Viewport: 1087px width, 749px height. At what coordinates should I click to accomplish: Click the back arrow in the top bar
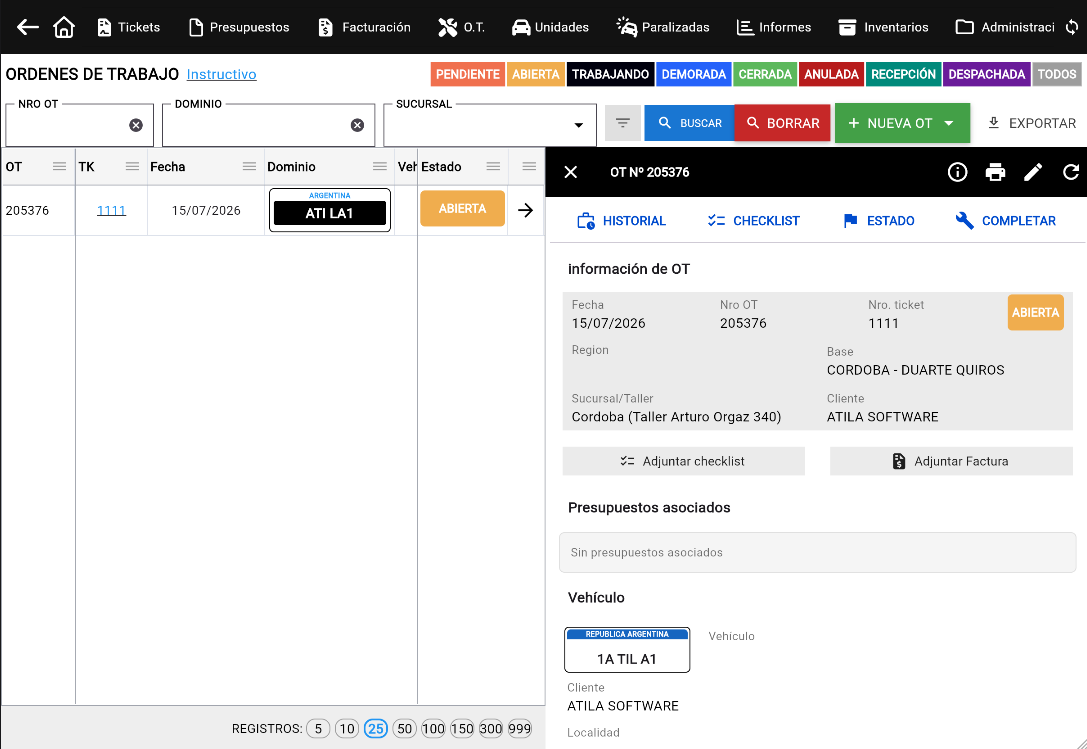point(28,27)
